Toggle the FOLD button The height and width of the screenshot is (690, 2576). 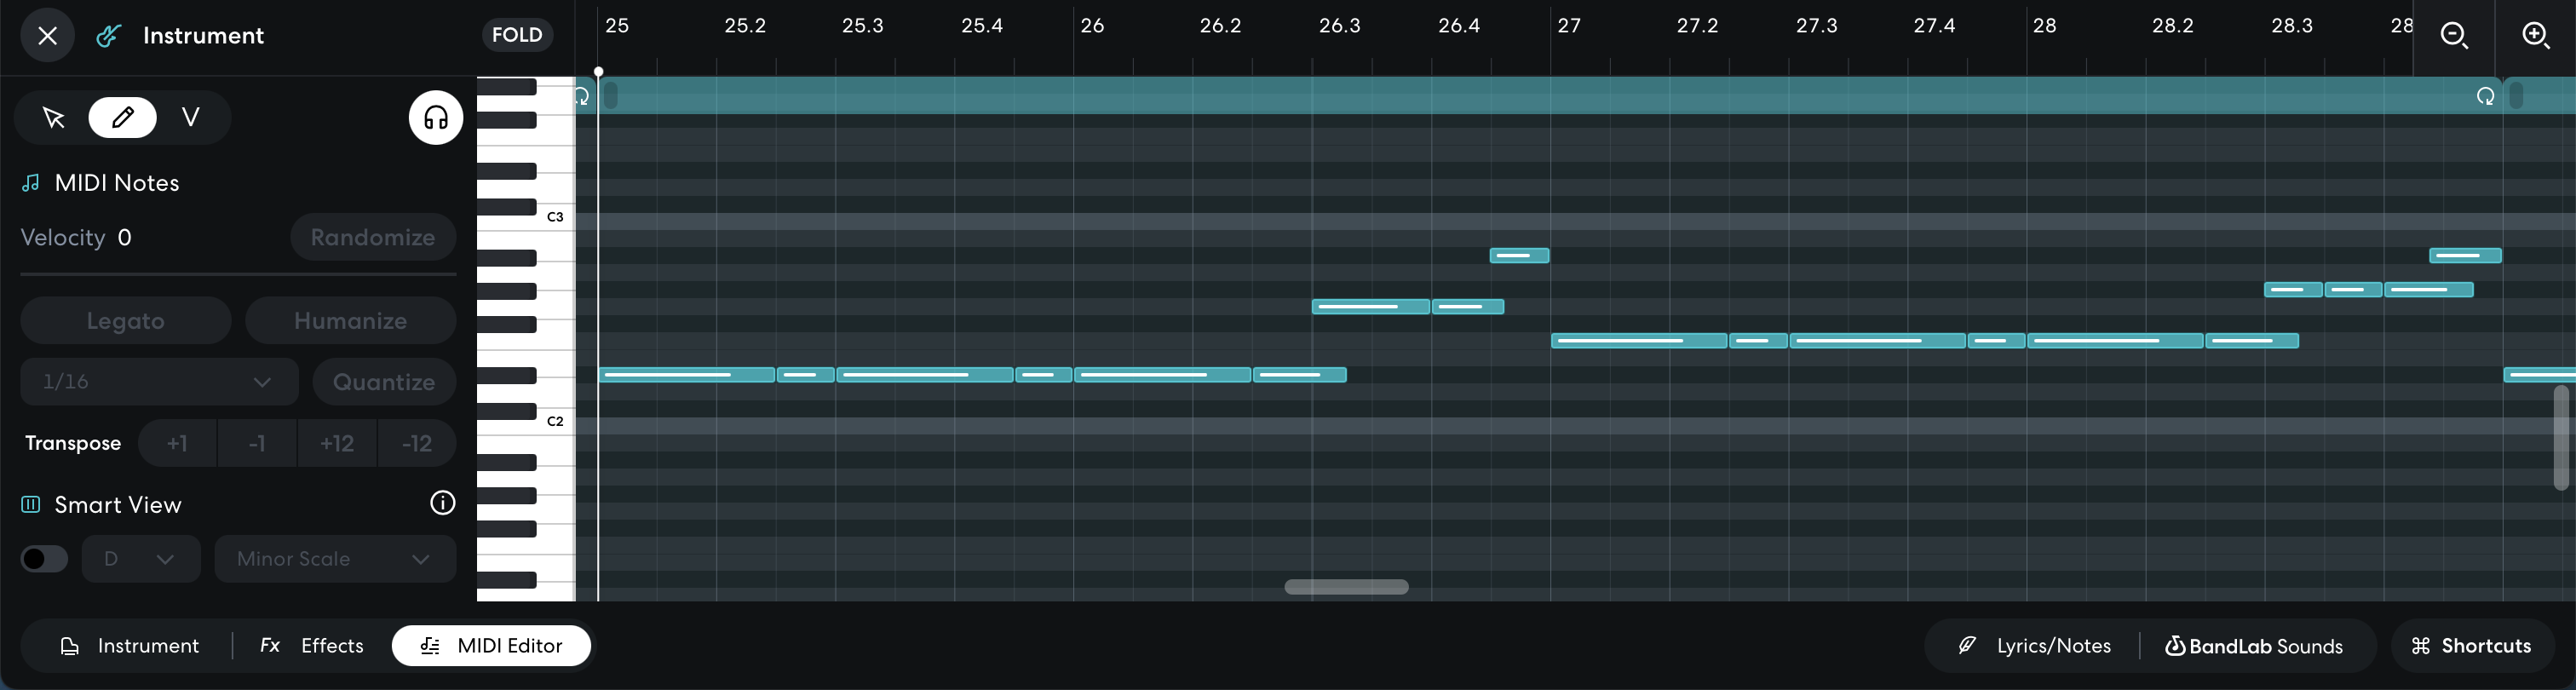(517, 35)
